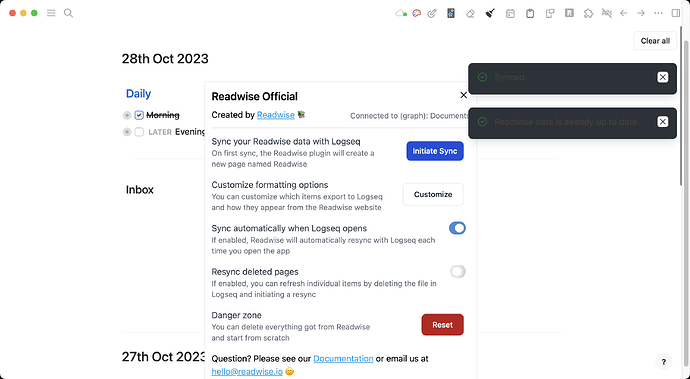Click the red Reset button
The height and width of the screenshot is (379, 690).
(442, 325)
